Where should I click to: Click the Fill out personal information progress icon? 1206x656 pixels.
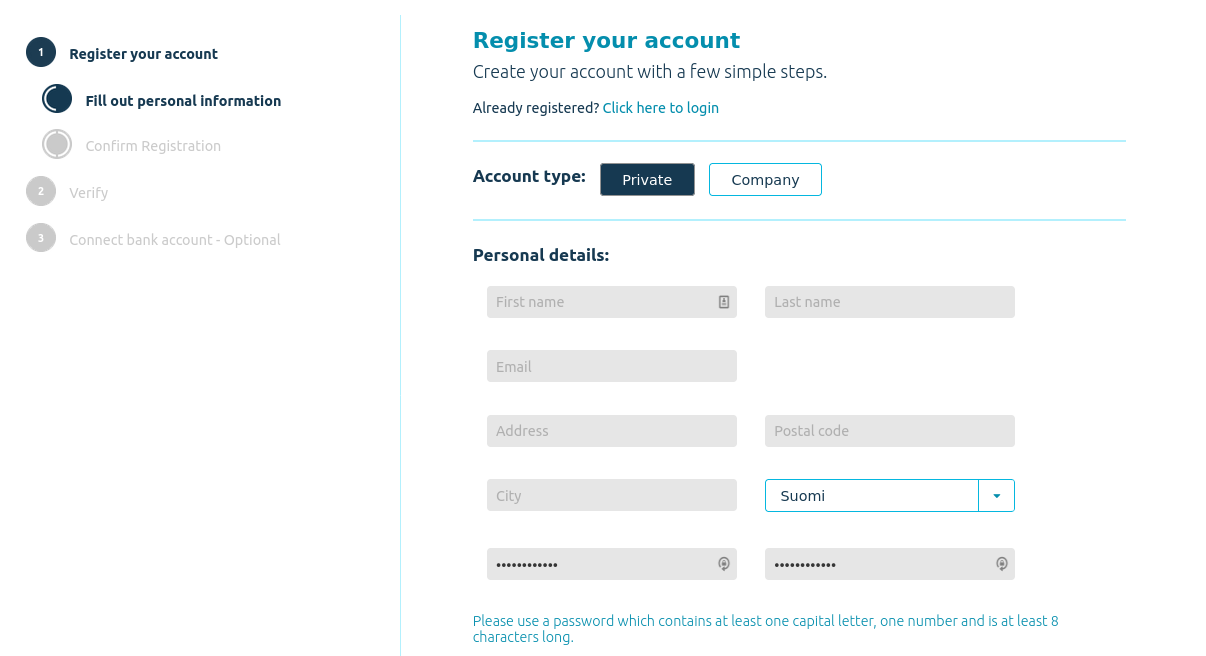pos(57,98)
